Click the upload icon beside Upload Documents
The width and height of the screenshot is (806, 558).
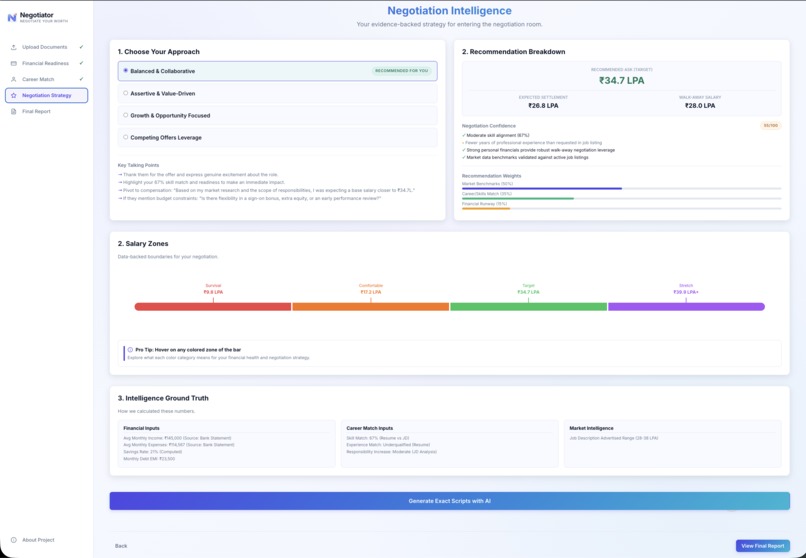14,47
